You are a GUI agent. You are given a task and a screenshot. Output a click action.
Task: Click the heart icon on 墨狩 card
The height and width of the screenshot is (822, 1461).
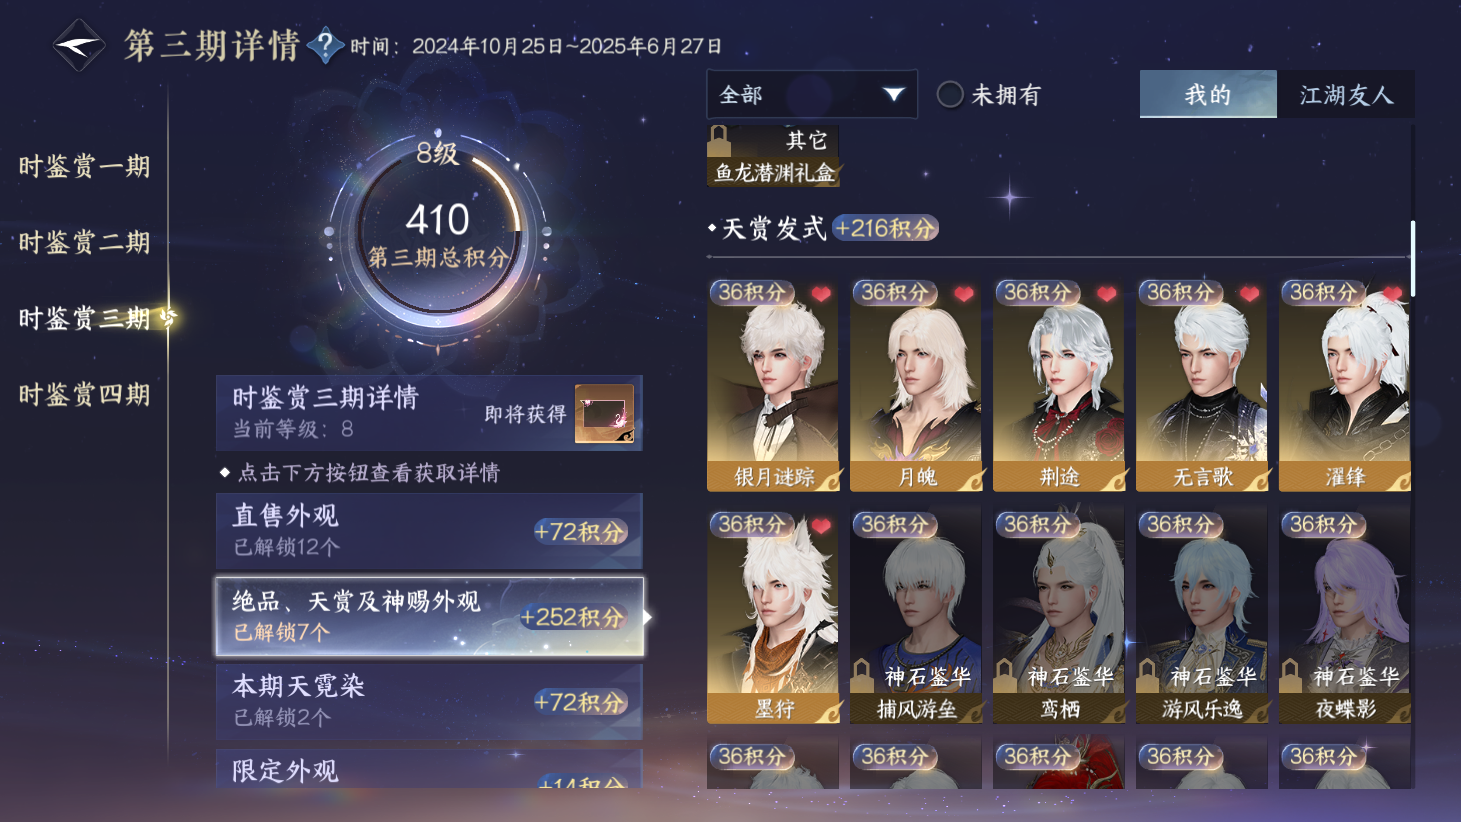tap(821, 526)
